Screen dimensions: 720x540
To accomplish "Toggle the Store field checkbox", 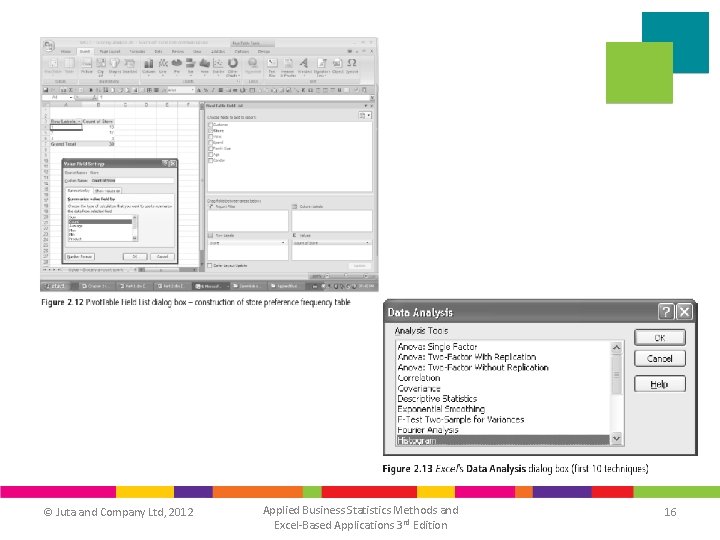I will (x=211, y=130).
